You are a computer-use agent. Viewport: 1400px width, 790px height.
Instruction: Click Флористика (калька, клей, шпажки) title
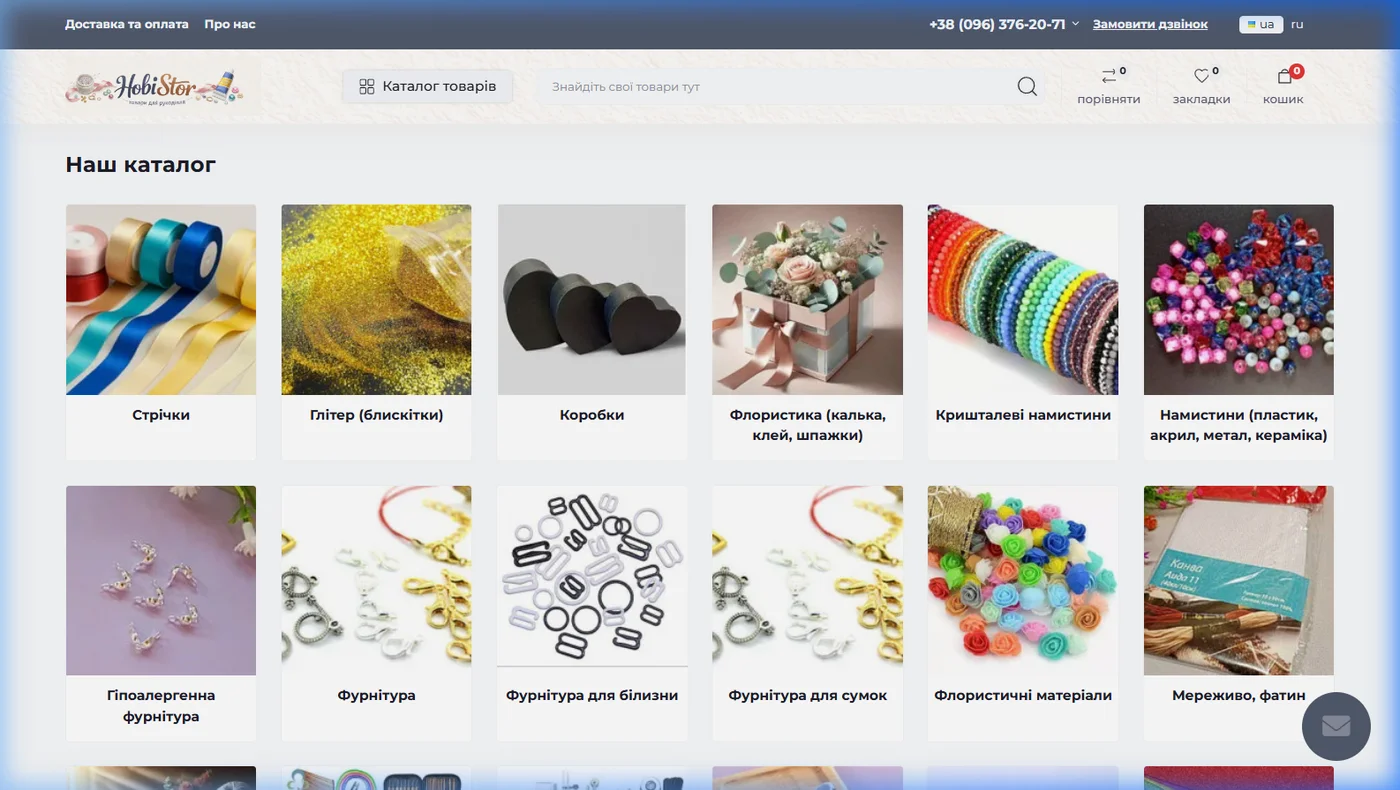808,425
